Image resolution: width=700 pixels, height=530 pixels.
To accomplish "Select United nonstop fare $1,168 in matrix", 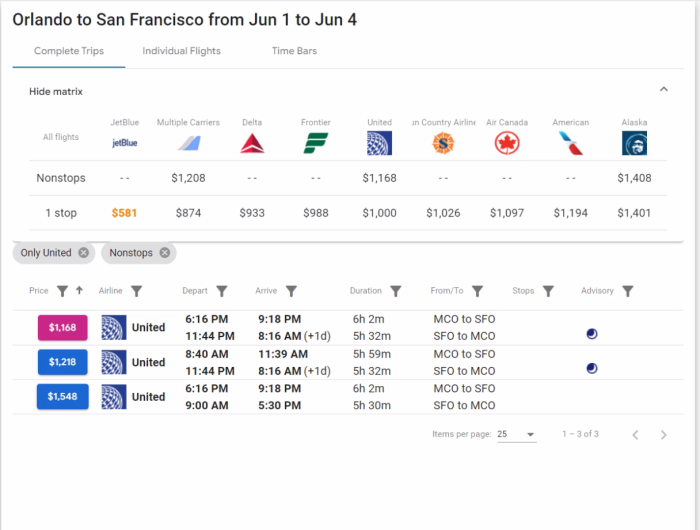I will coord(379,178).
